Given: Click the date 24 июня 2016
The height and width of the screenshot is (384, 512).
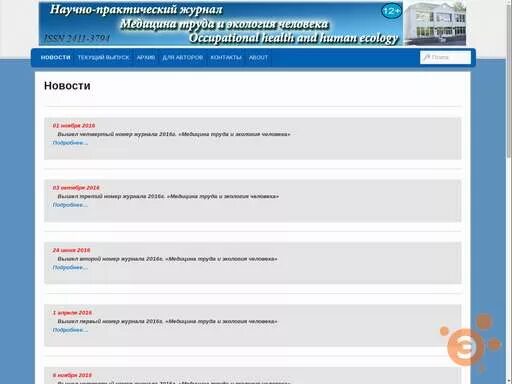Looking at the screenshot, I should [71, 250].
